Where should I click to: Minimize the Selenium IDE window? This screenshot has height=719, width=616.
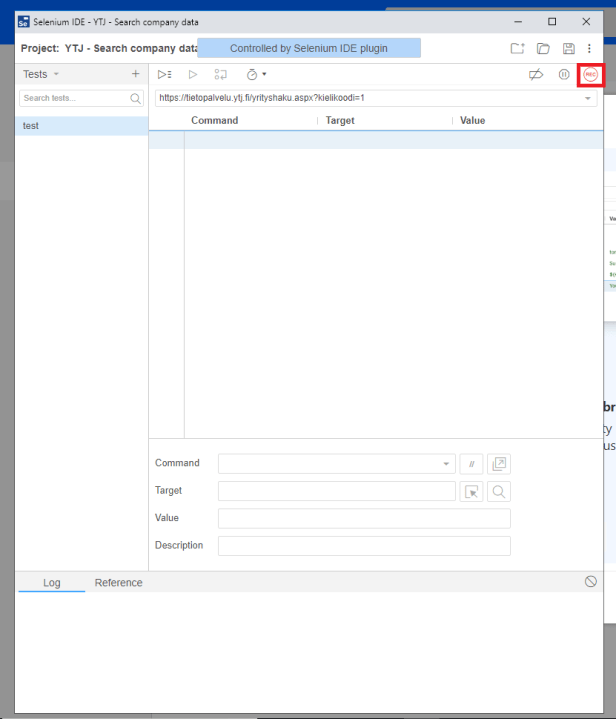click(518, 22)
